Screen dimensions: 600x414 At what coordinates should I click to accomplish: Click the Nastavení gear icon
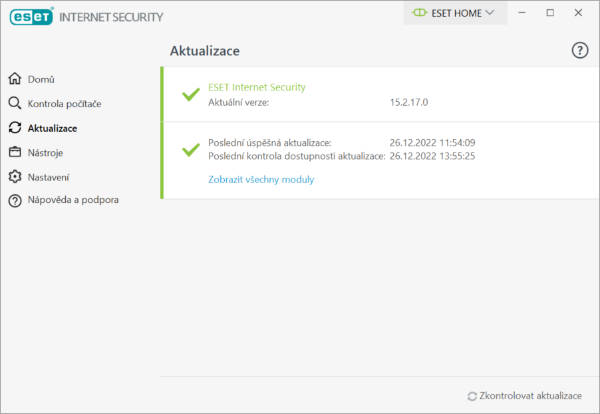(15, 176)
